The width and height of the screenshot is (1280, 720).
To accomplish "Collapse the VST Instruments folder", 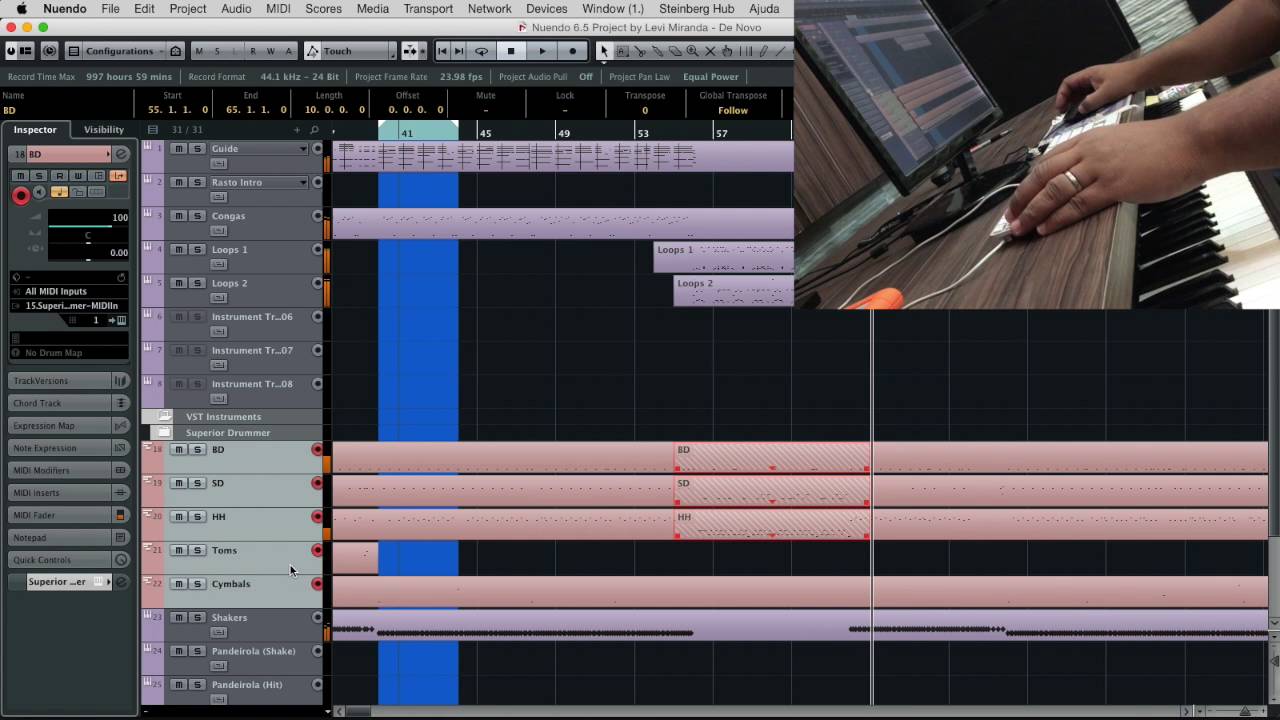I will click(165, 417).
